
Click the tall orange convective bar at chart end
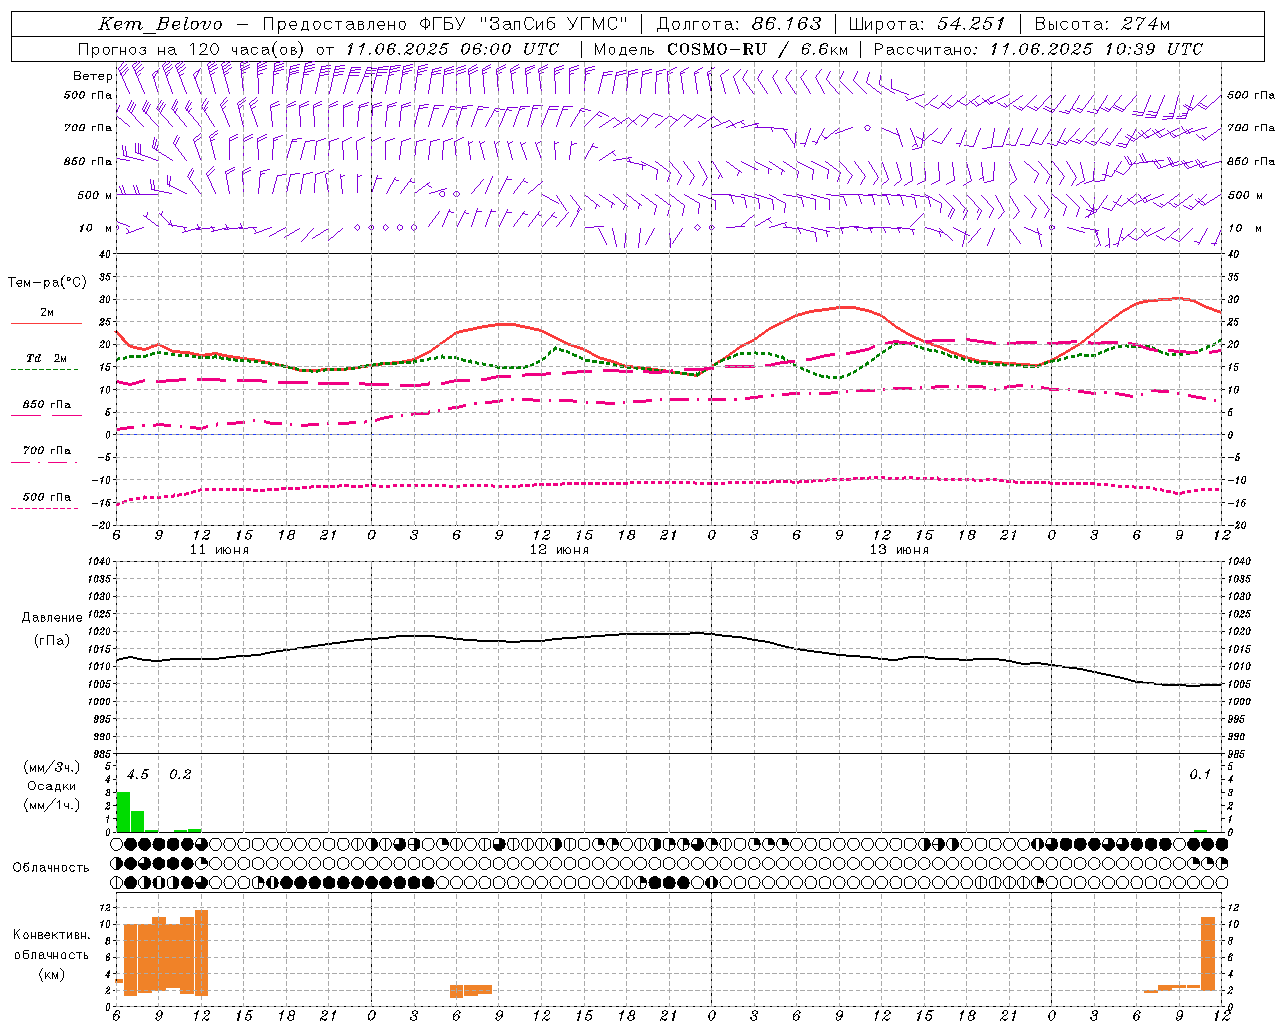click(1208, 953)
